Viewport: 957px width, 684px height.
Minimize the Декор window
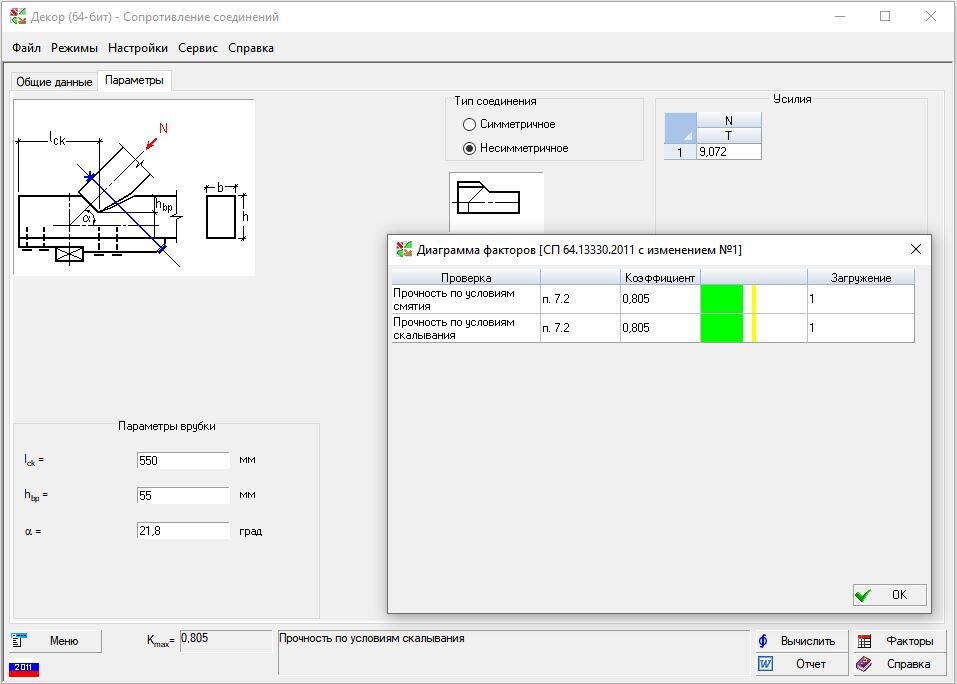pyautogui.click(x=840, y=16)
